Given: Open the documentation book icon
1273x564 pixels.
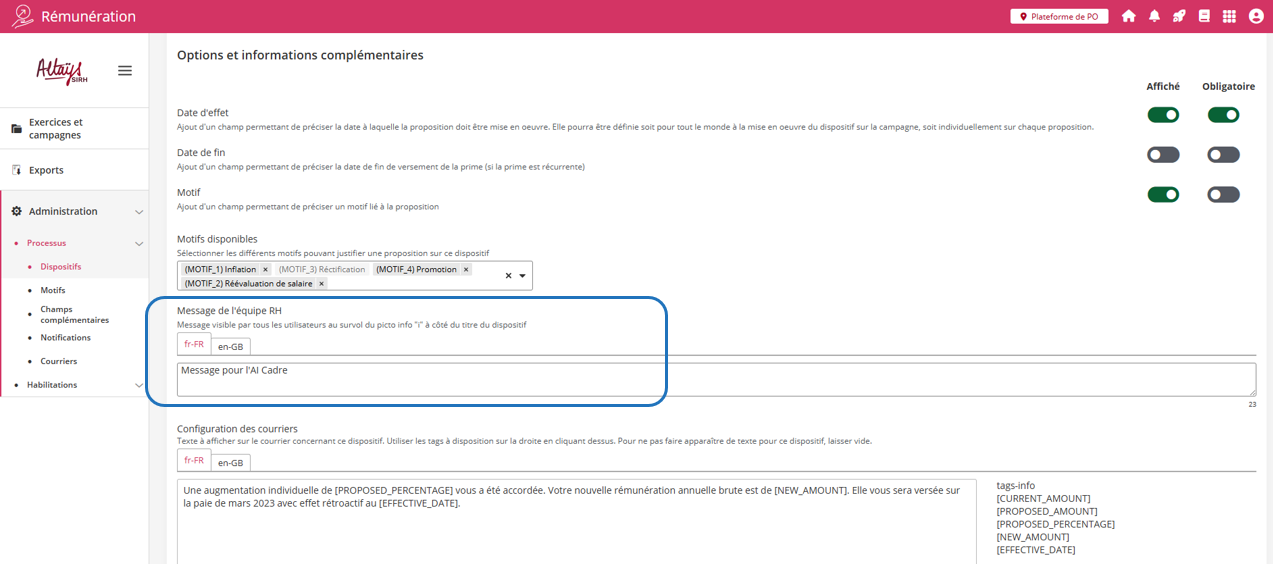Looking at the screenshot, I should coord(1204,16).
